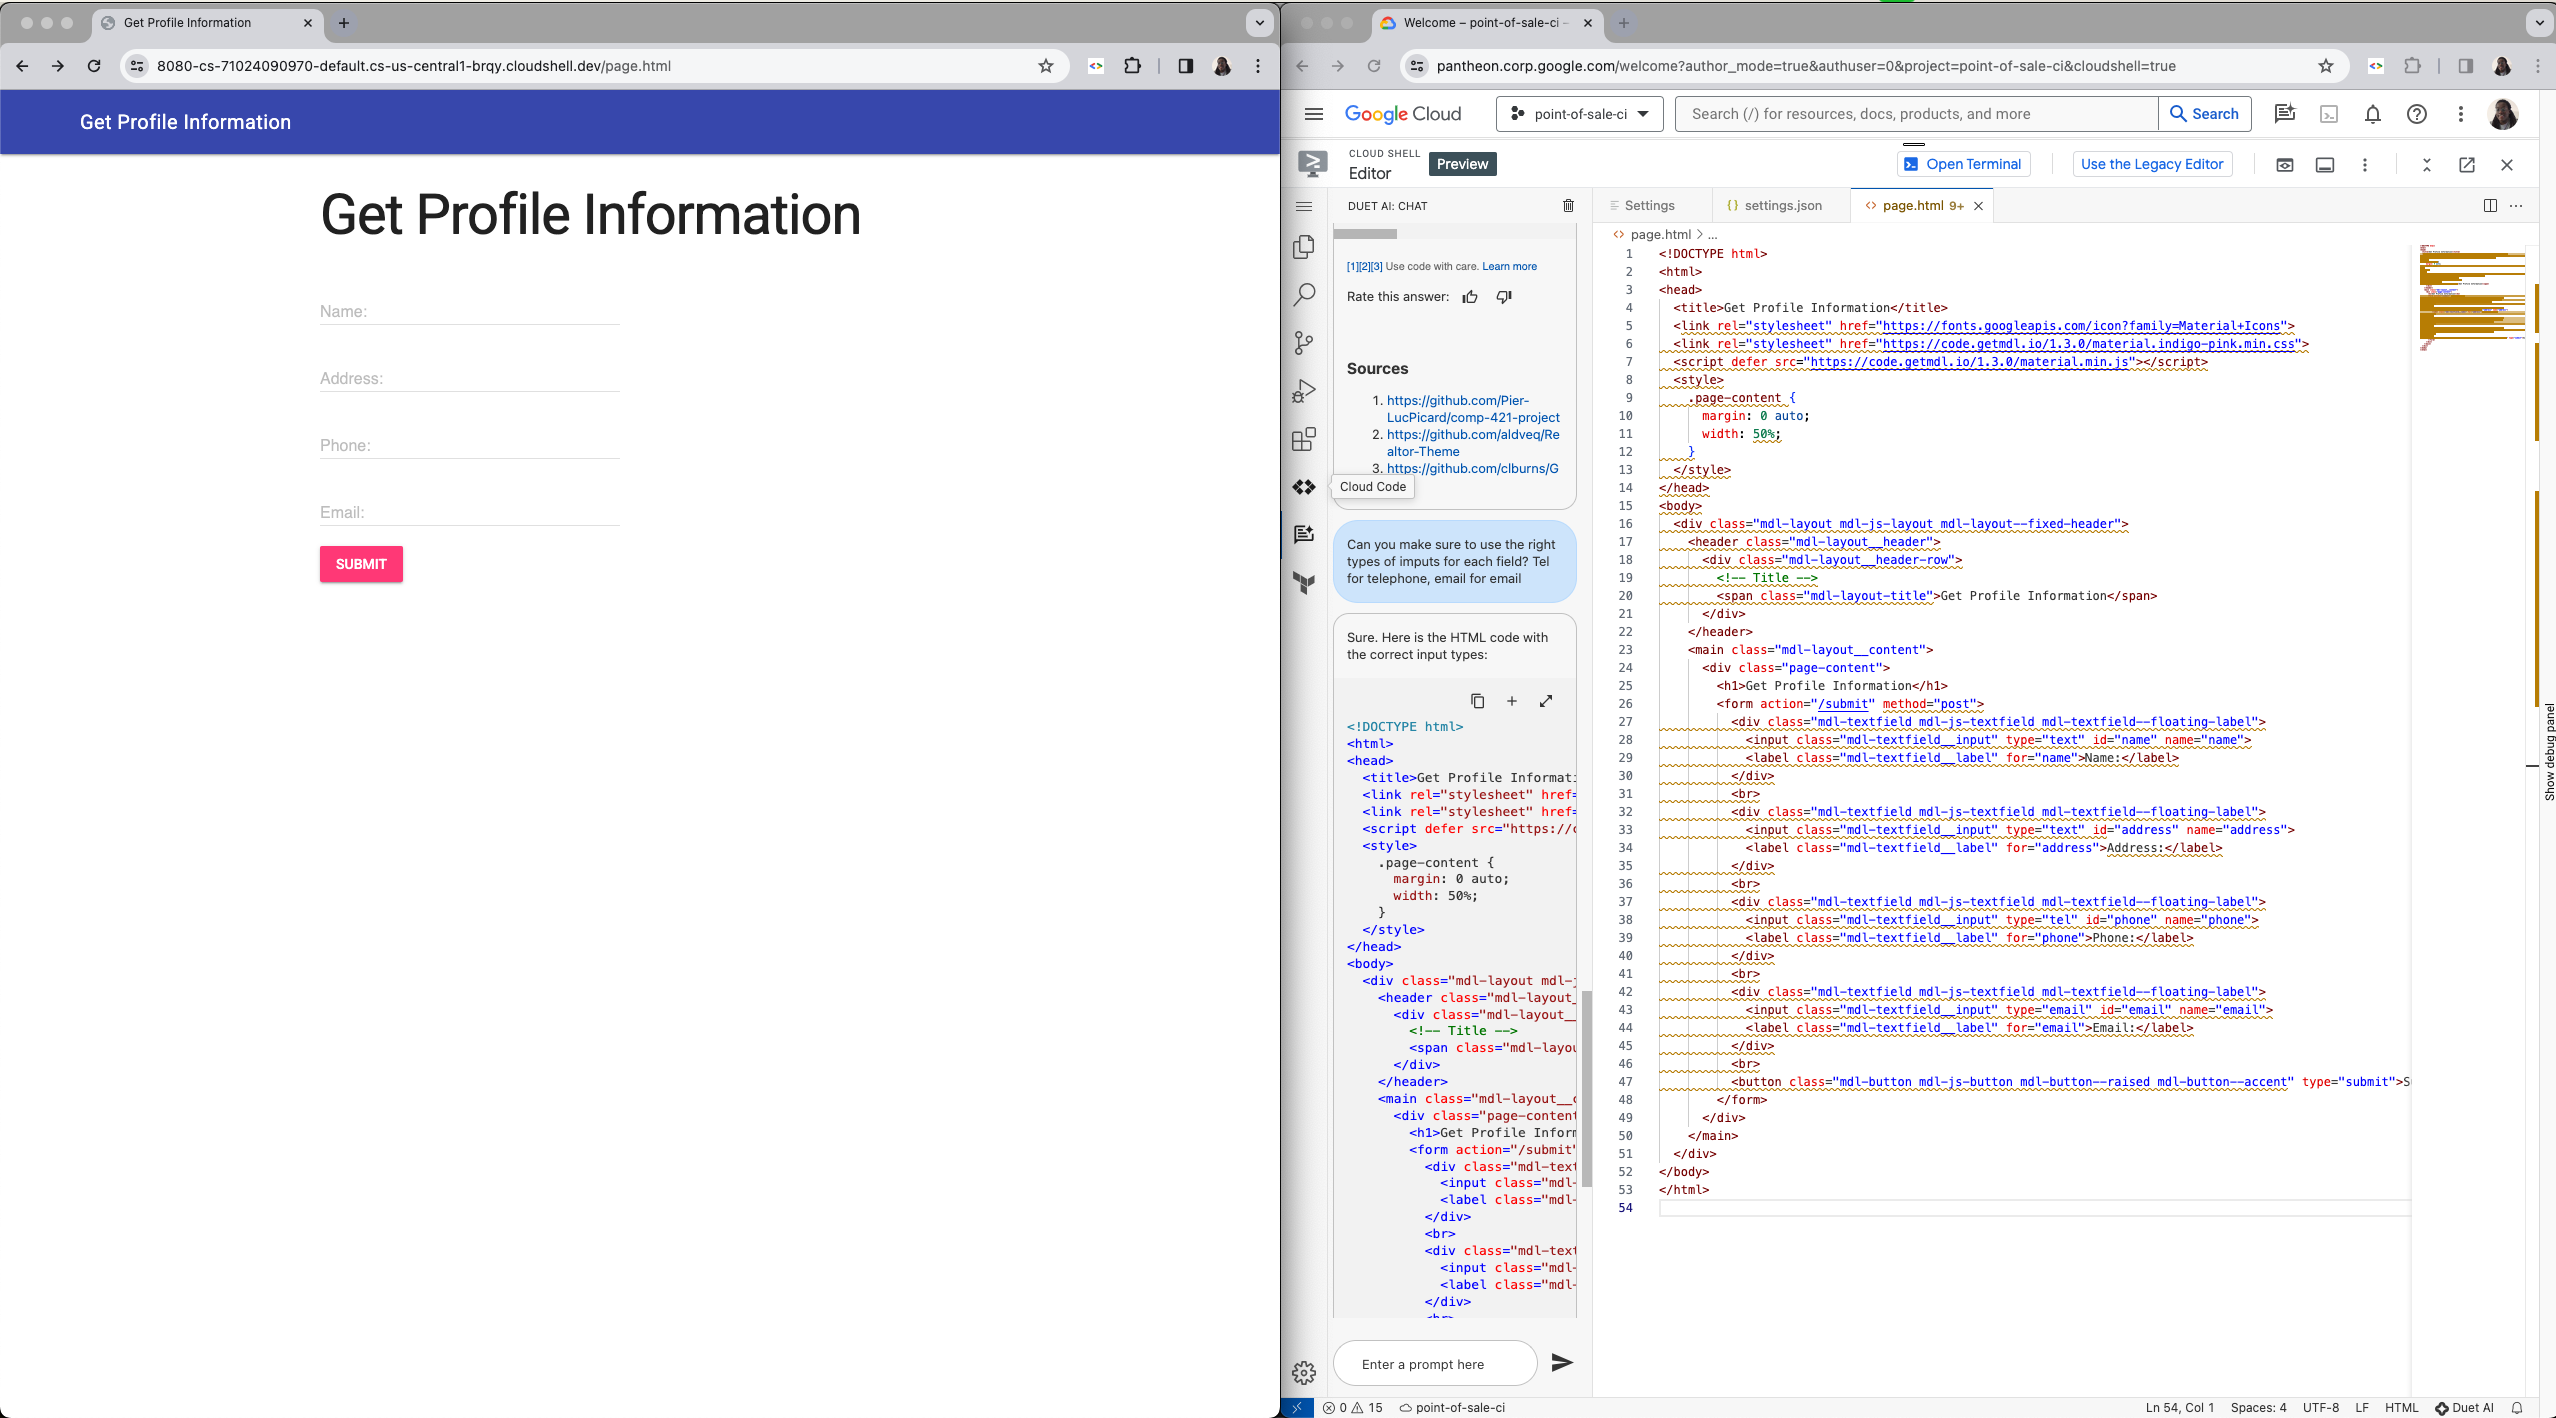The image size is (2556, 1418).
Task: Click the Learn more link in Duet AI chat
Action: tap(1508, 265)
